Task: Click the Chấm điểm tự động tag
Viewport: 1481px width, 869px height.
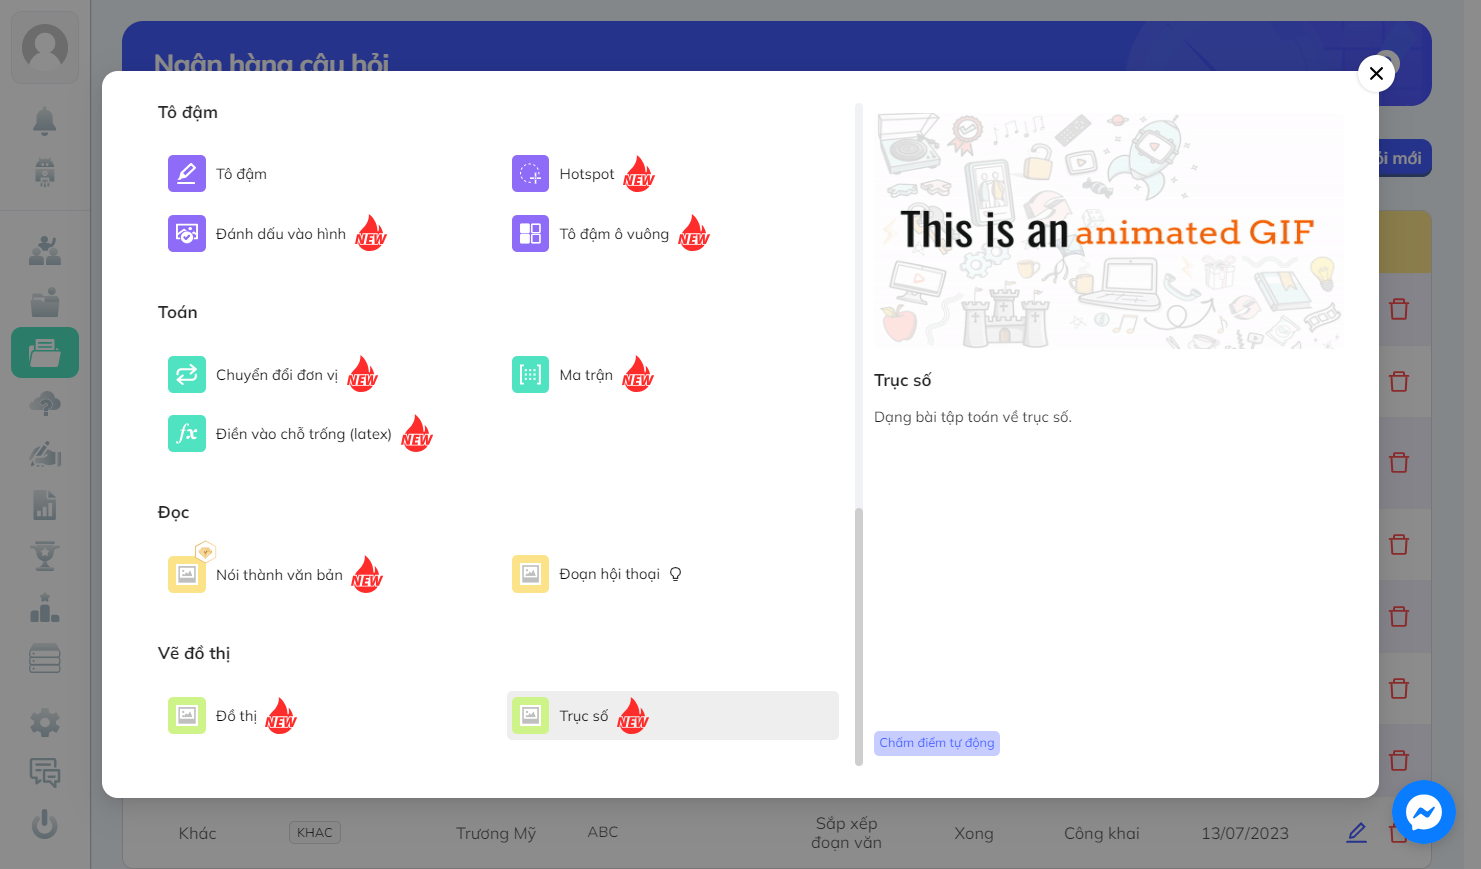Action: click(937, 743)
